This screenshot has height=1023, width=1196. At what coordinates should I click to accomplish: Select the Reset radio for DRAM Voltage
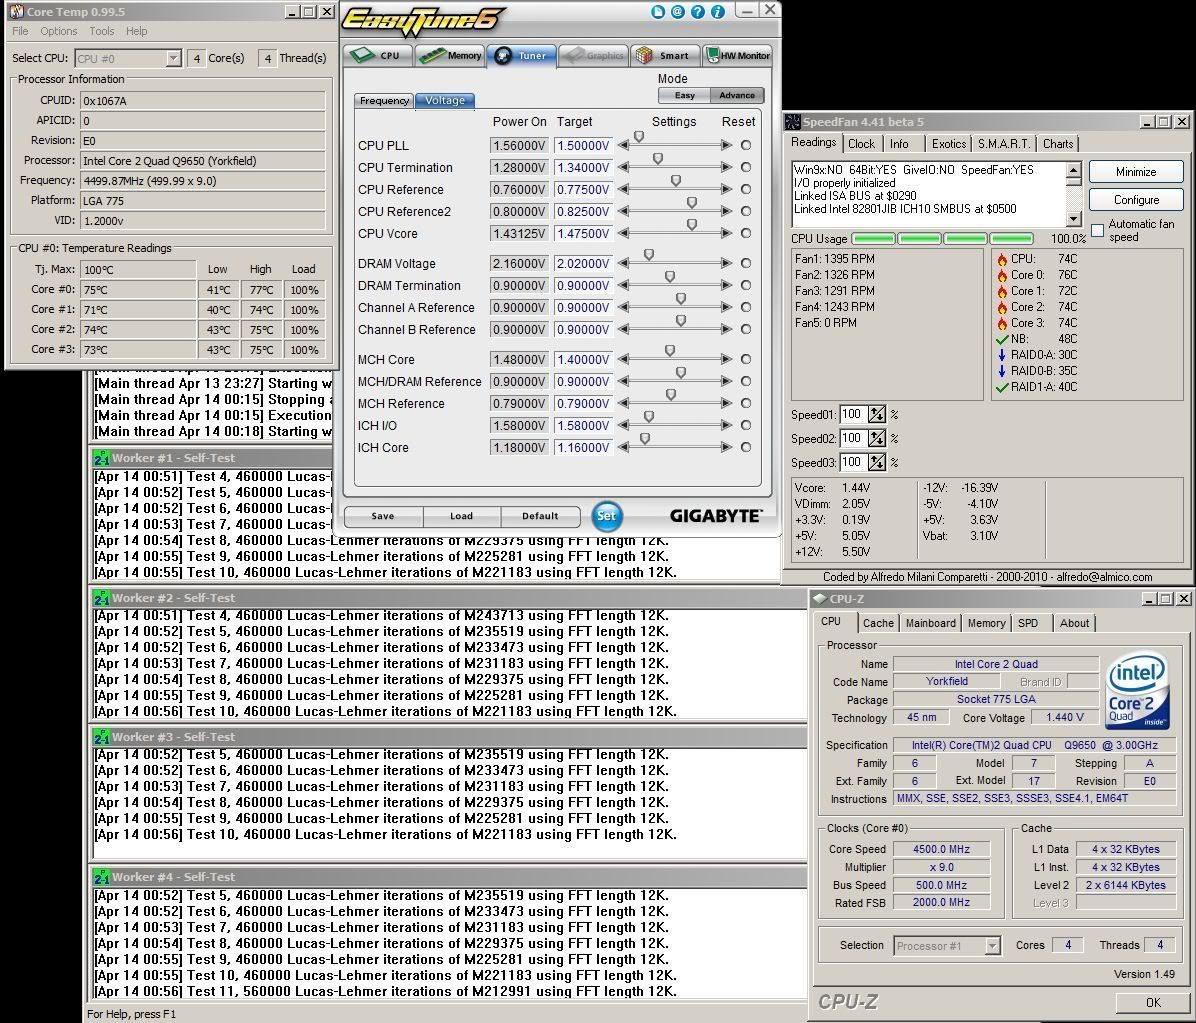click(746, 263)
